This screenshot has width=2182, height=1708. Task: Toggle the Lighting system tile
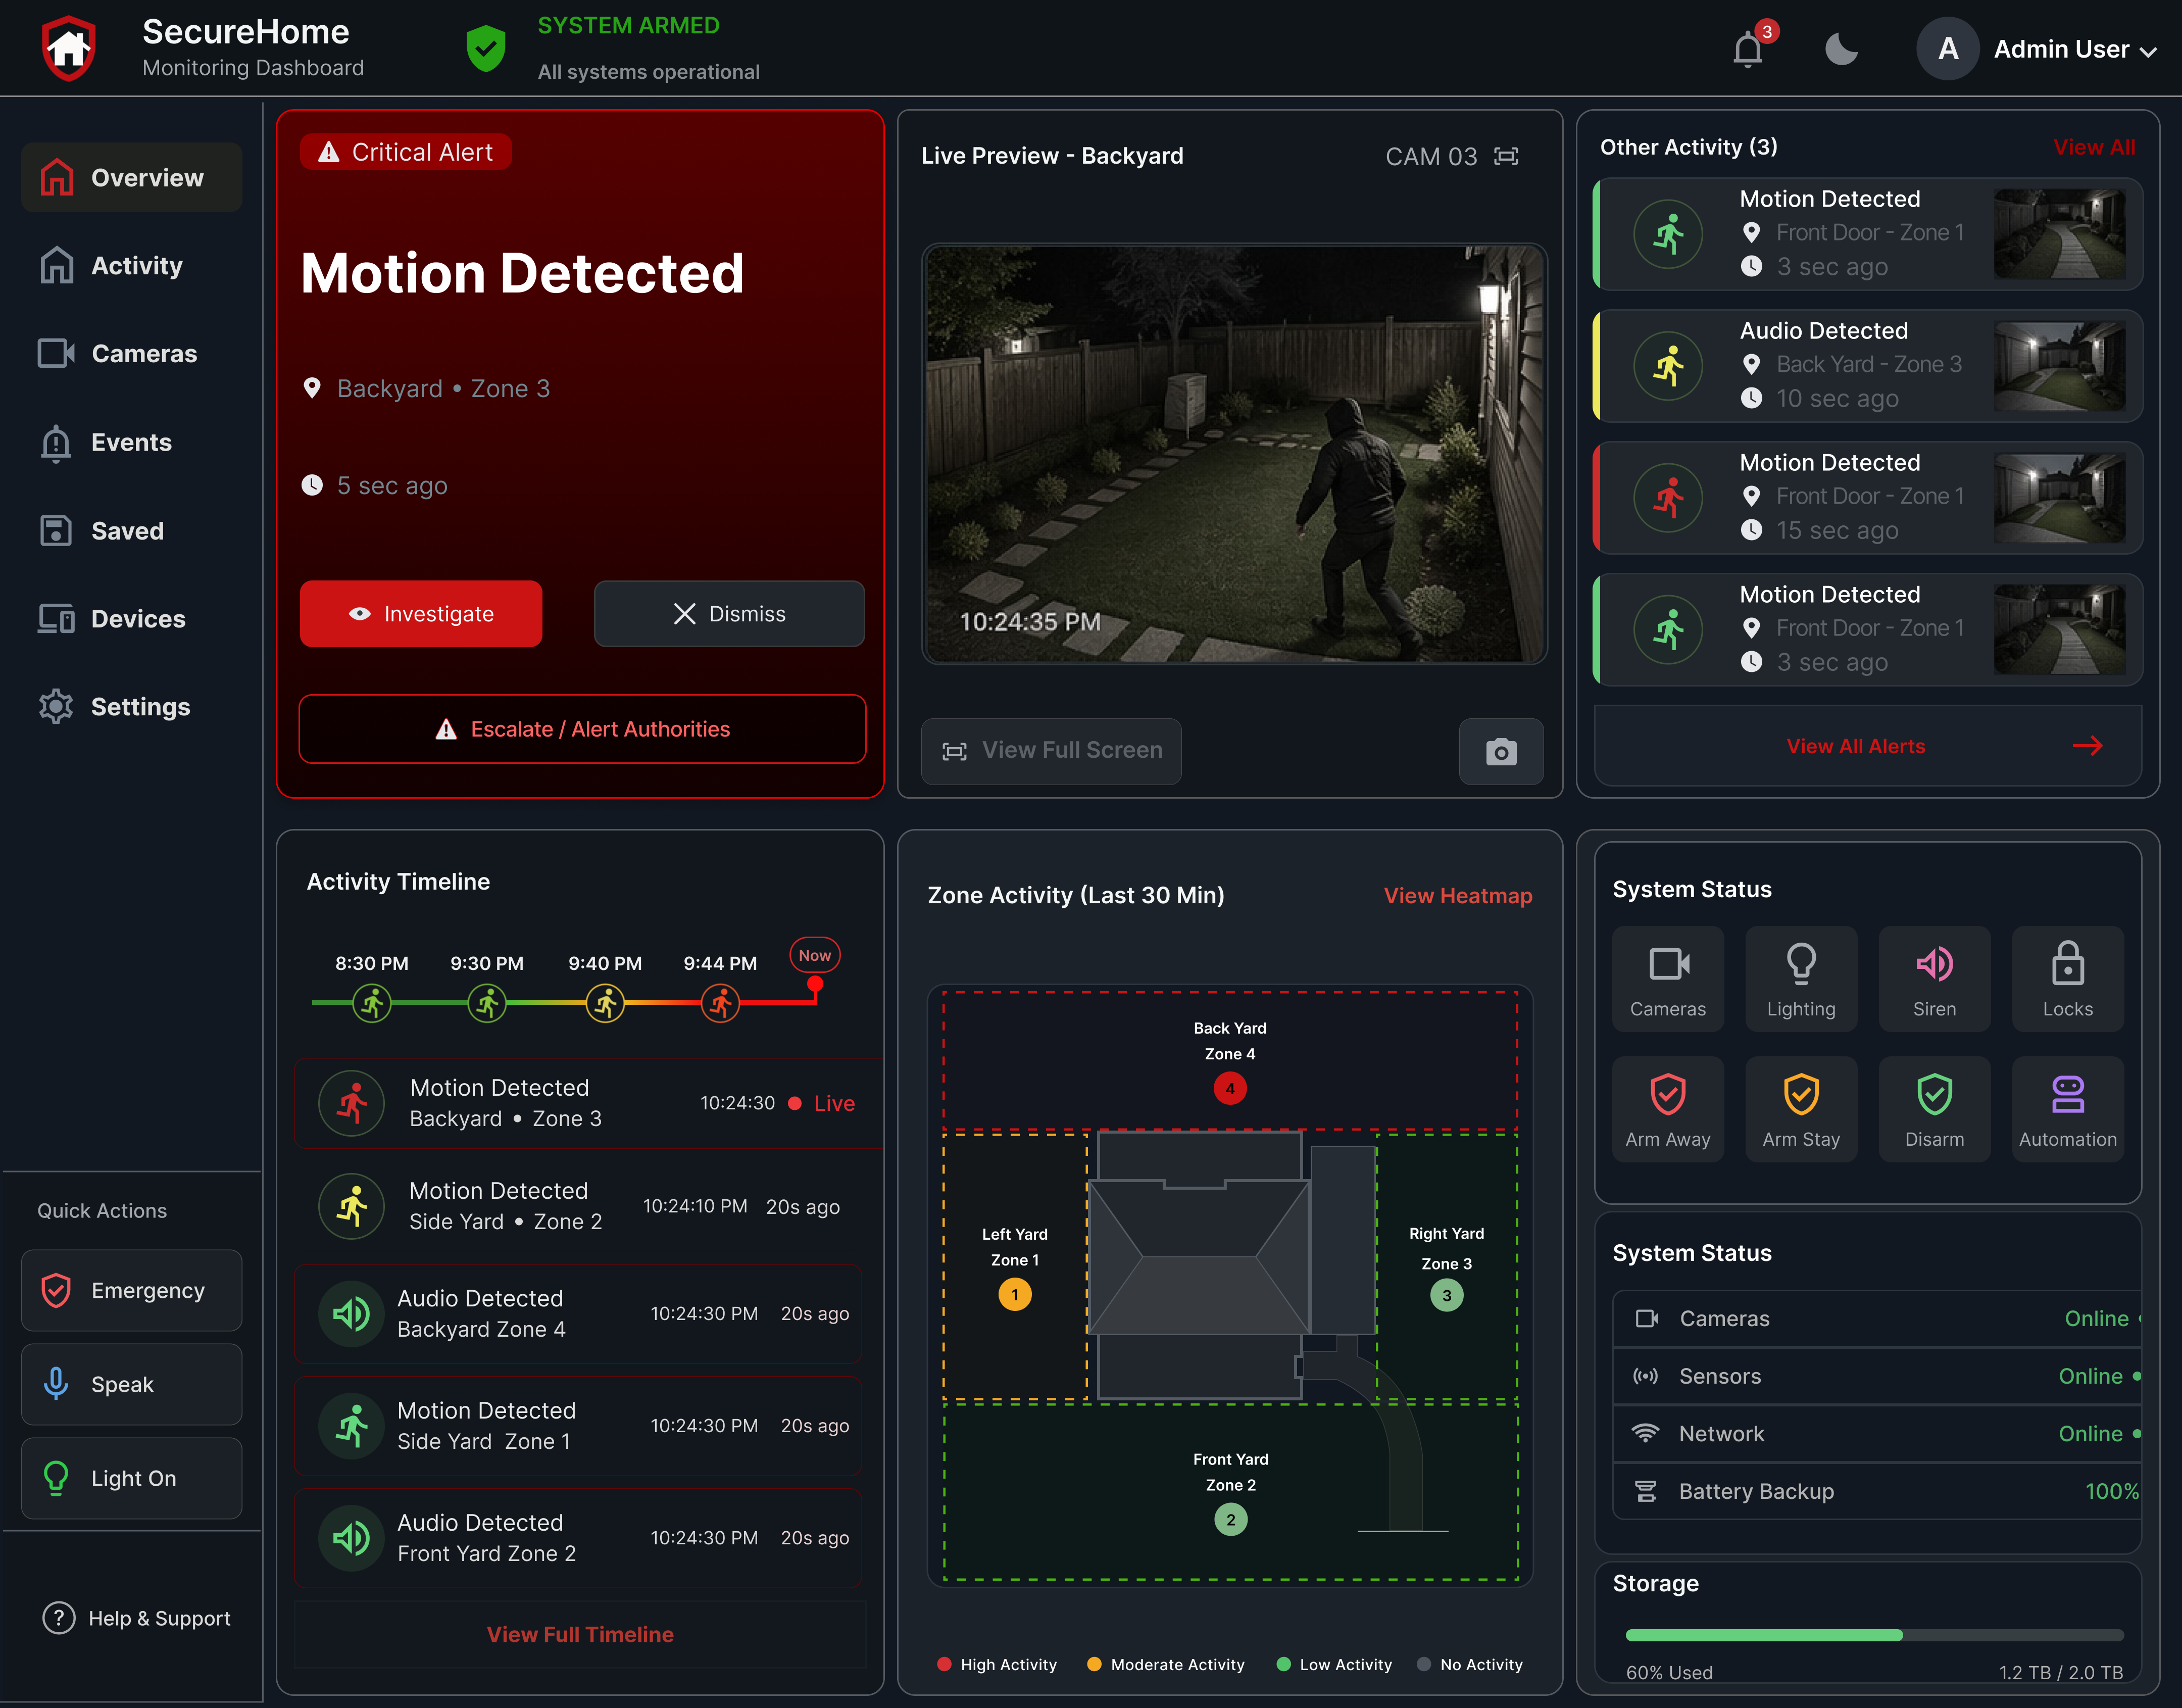click(x=1801, y=979)
